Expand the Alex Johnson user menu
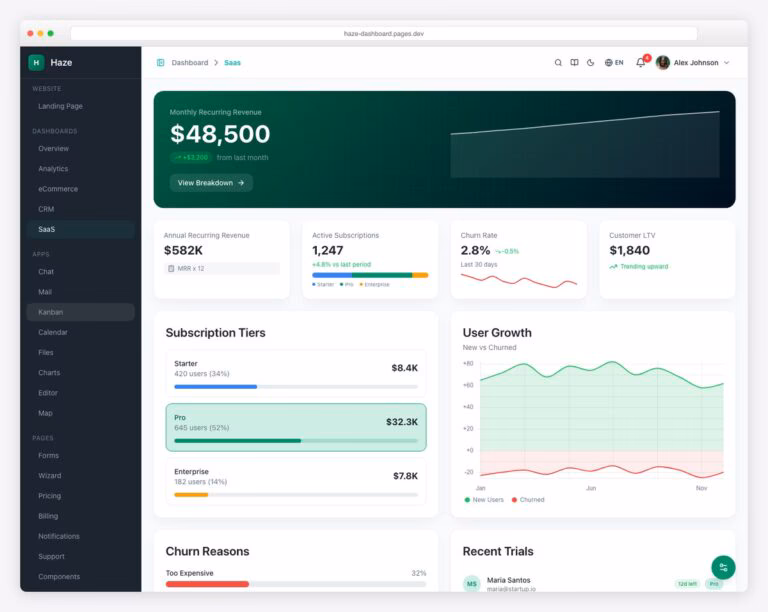Viewport: 768px width, 612px height. click(x=693, y=63)
